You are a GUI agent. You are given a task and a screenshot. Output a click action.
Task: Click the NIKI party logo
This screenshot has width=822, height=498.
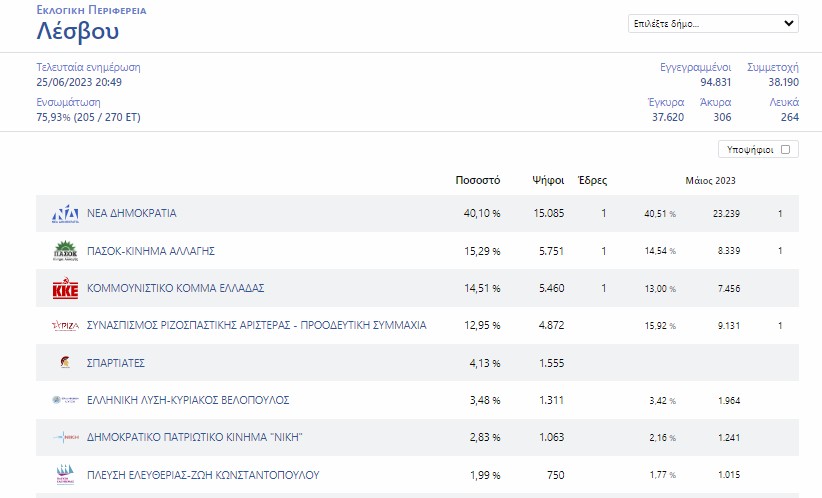pyautogui.click(x=64, y=437)
